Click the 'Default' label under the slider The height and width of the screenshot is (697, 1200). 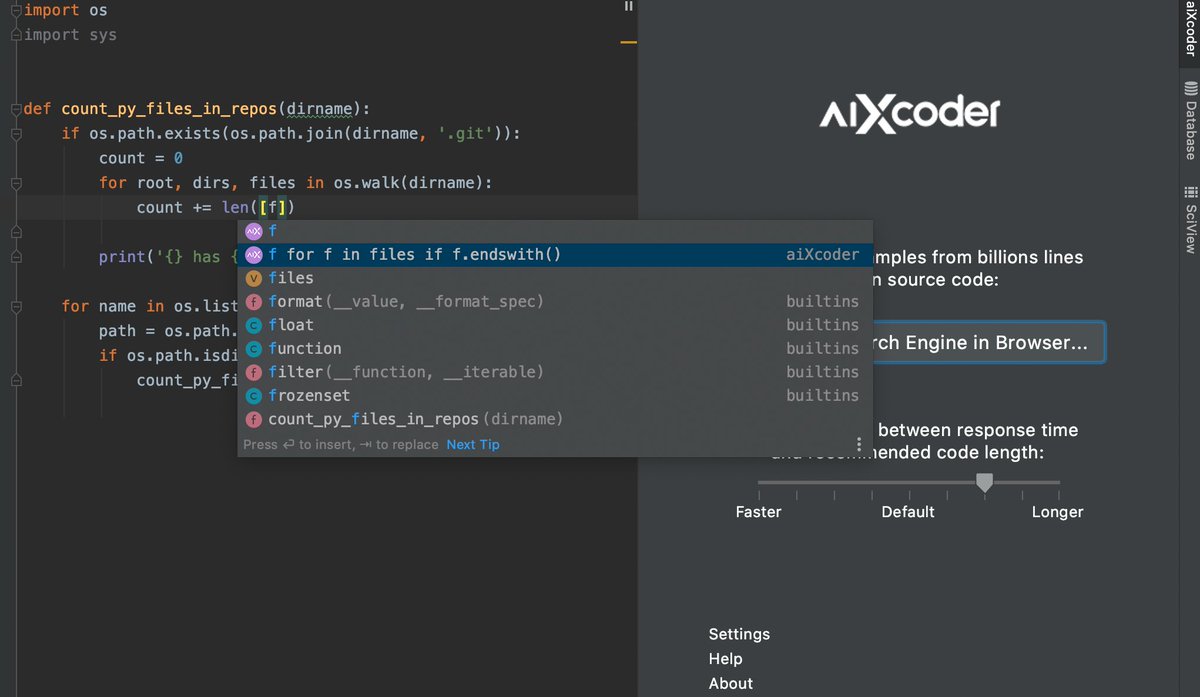tap(908, 512)
